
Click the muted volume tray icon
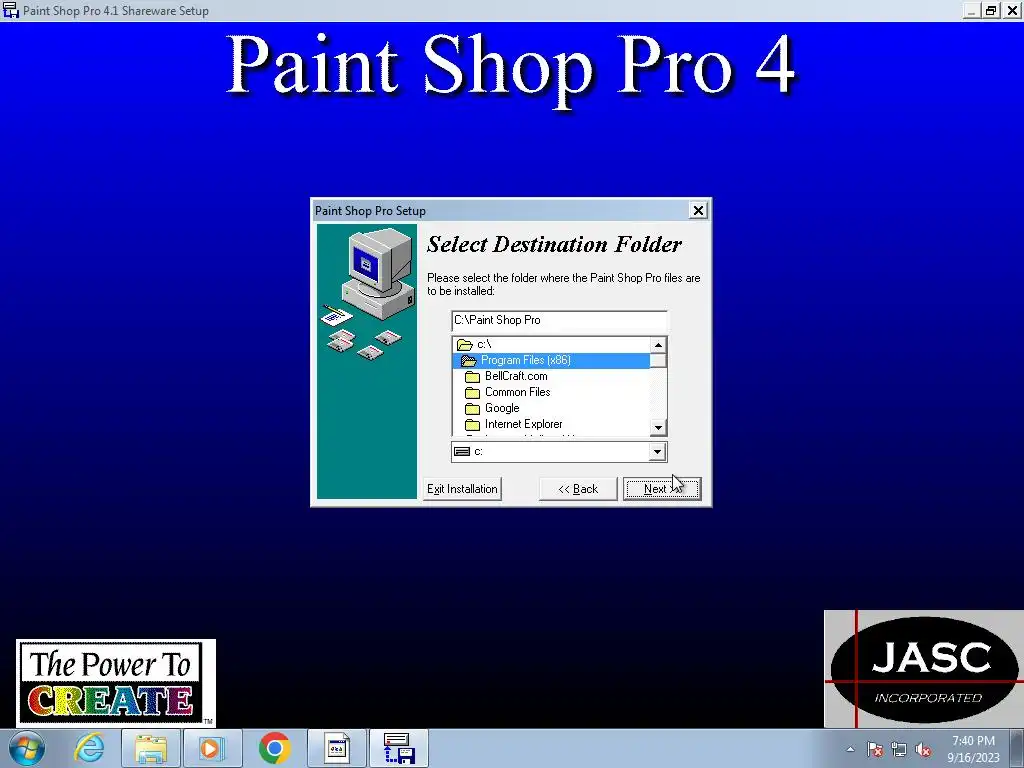(923, 750)
